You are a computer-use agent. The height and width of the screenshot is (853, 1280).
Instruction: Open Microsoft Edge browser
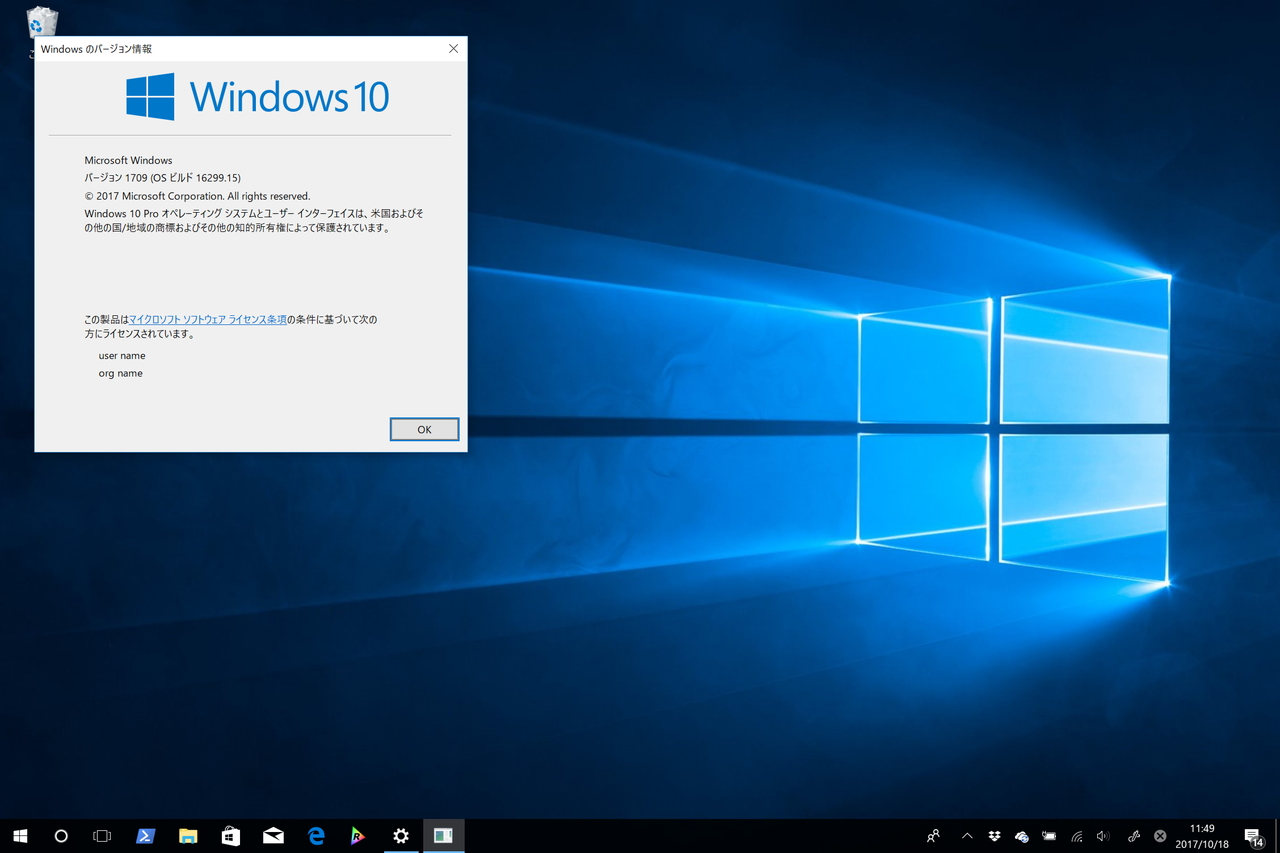(x=316, y=836)
